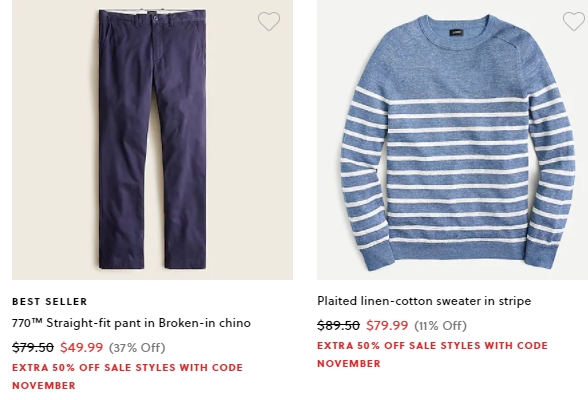
Task: Click the brand tag inside the sweater collar
Action: coord(456,32)
